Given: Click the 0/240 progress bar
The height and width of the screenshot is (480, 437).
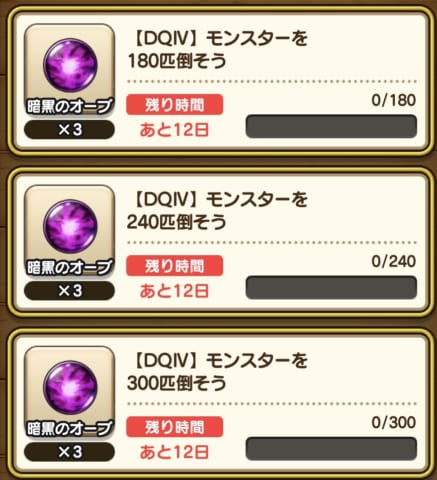Looking at the screenshot, I should point(331,287).
